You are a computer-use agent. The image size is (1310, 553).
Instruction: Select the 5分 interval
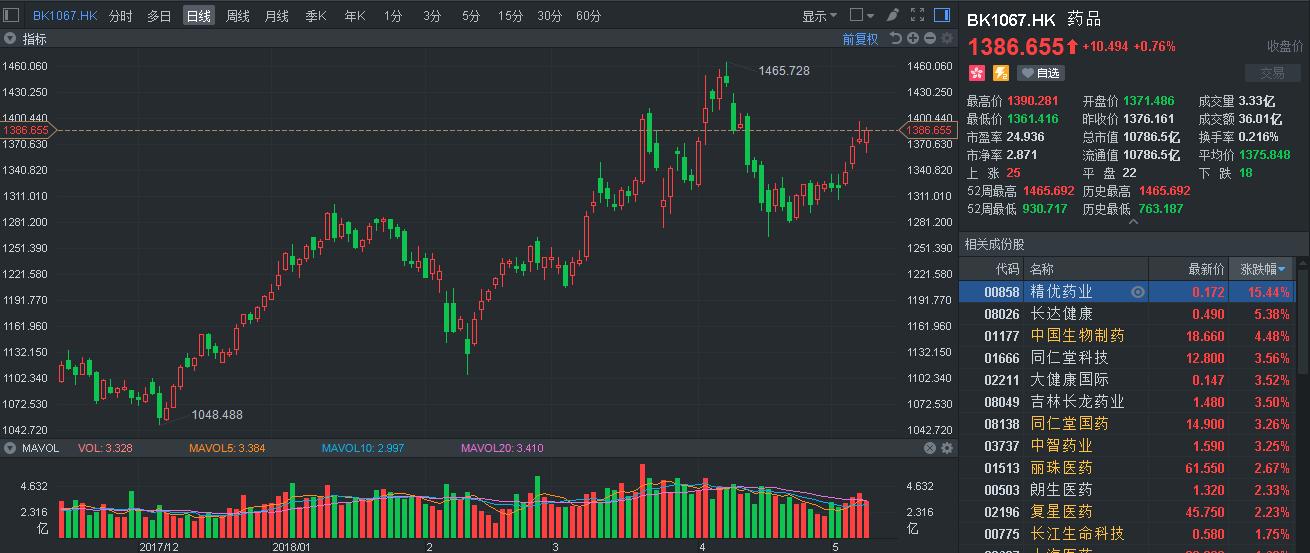(471, 16)
